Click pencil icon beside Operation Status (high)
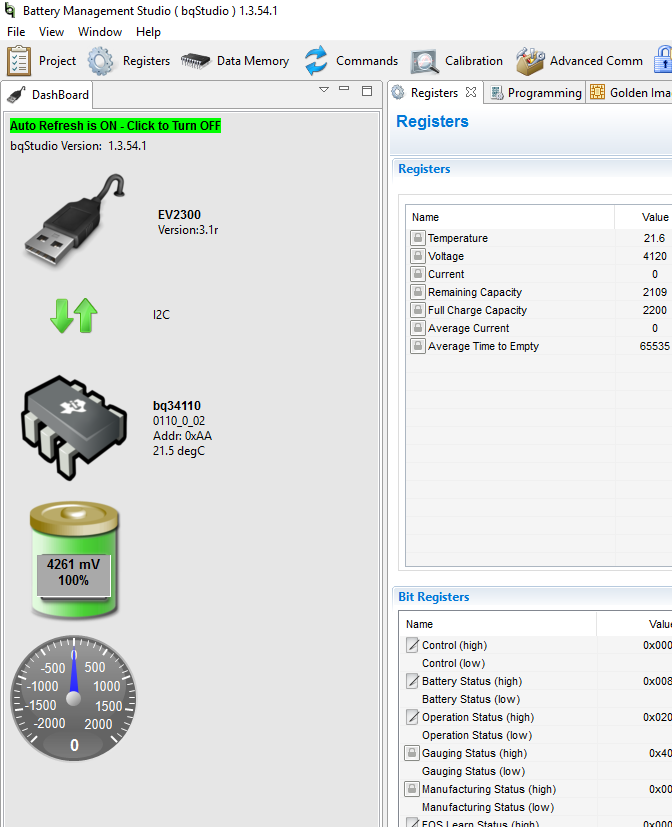 [x=412, y=717]
